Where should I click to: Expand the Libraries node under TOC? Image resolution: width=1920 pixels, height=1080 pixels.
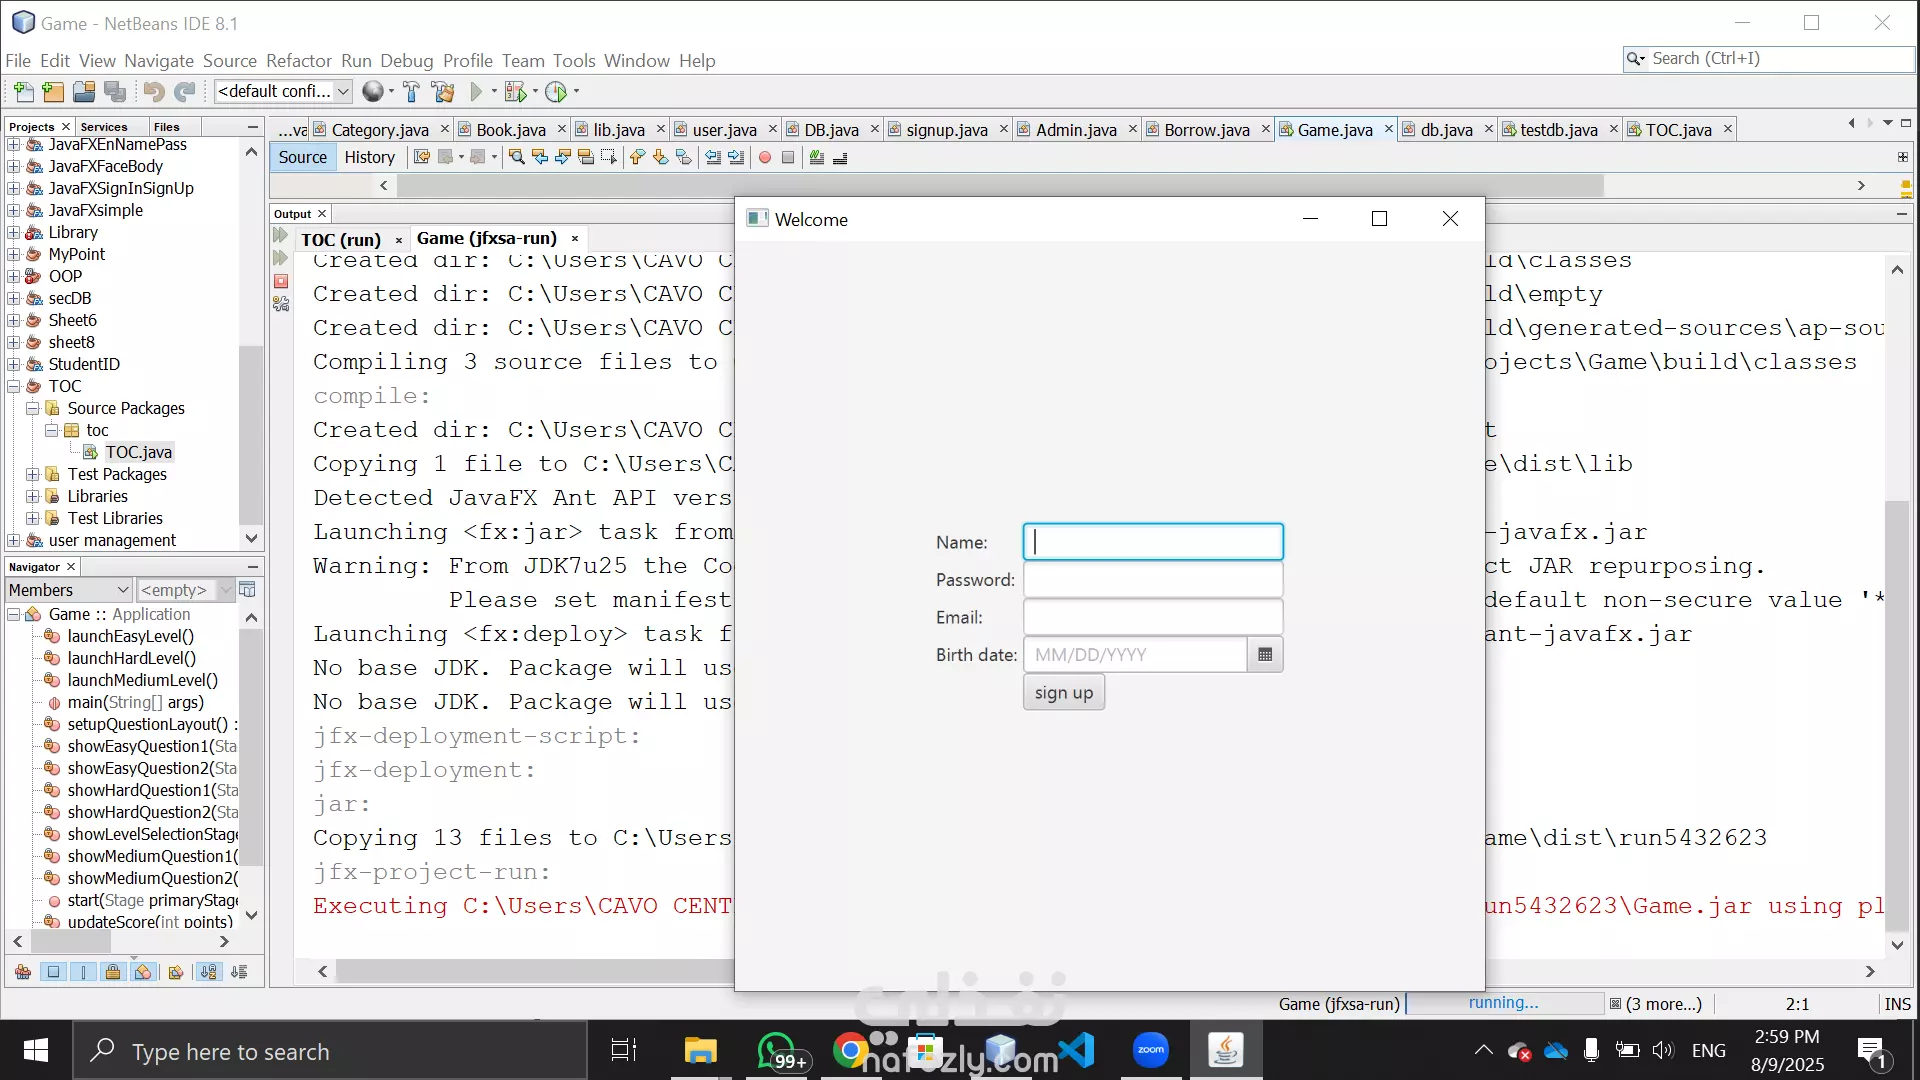coord(33,496)
